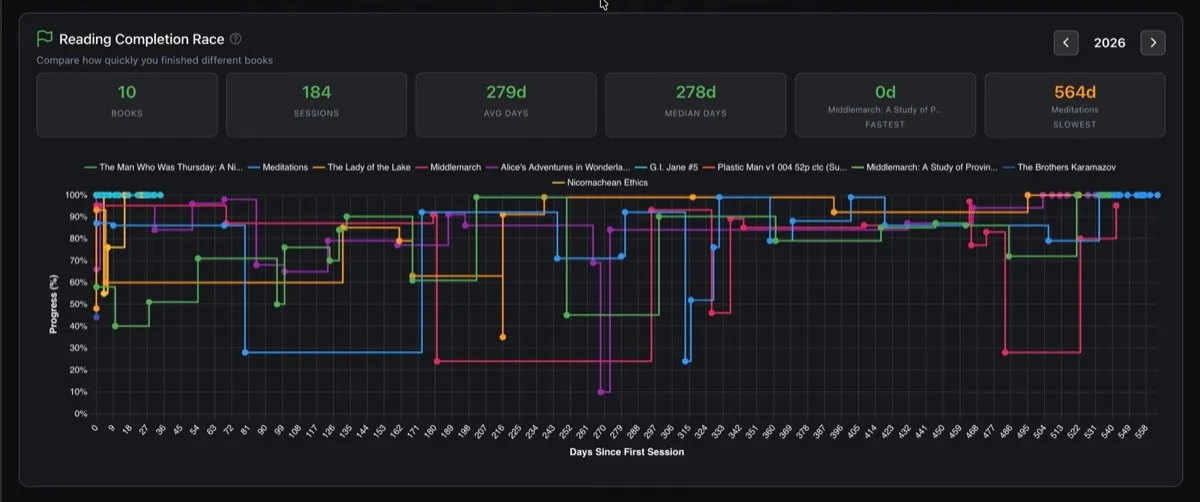Toggle The Brothers Karamazov legend entry
Image resolution: width=1200 pixels, height=502 pixels.
click(x=1059, y=168)
